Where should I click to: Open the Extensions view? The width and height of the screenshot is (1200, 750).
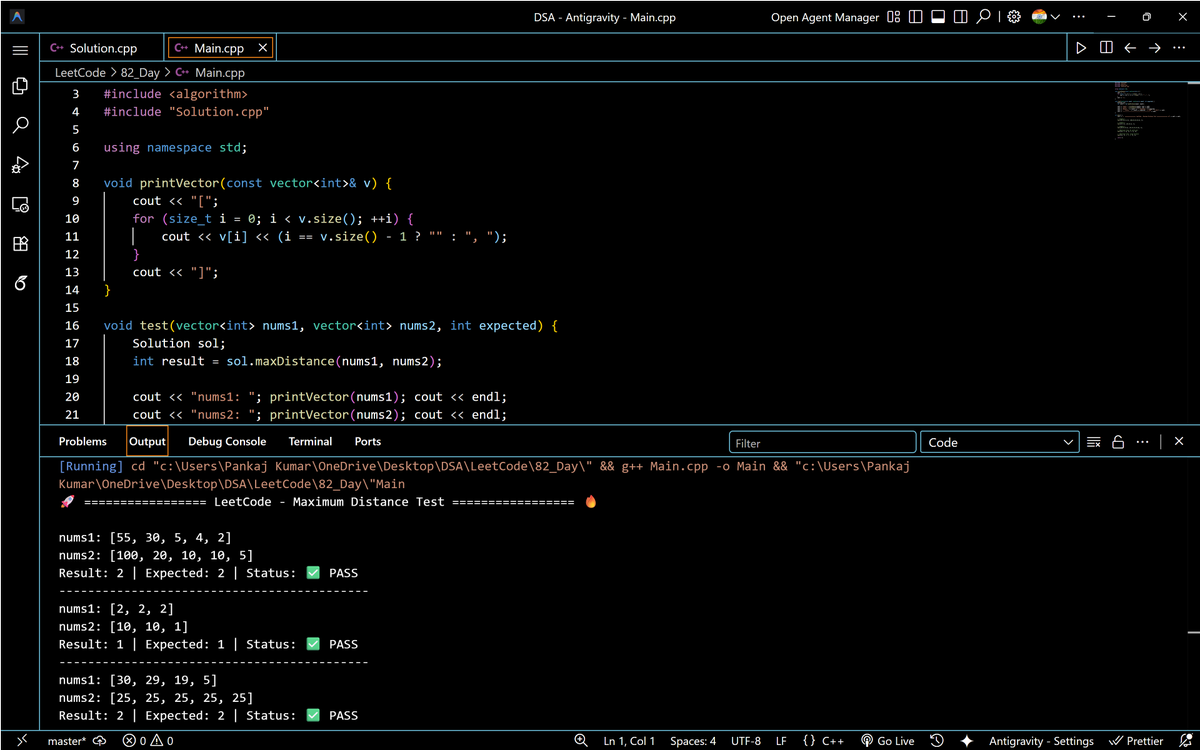(x=20, y=244)
